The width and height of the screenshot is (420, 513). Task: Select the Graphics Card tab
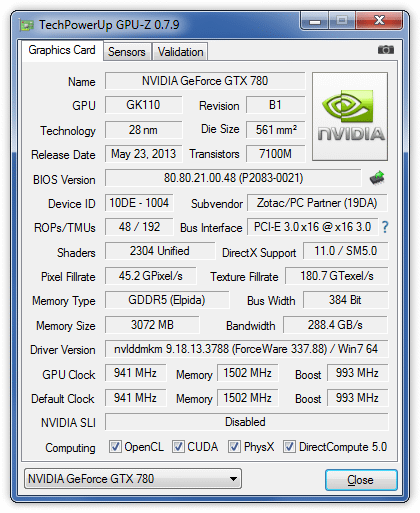[x=62, y=50]
